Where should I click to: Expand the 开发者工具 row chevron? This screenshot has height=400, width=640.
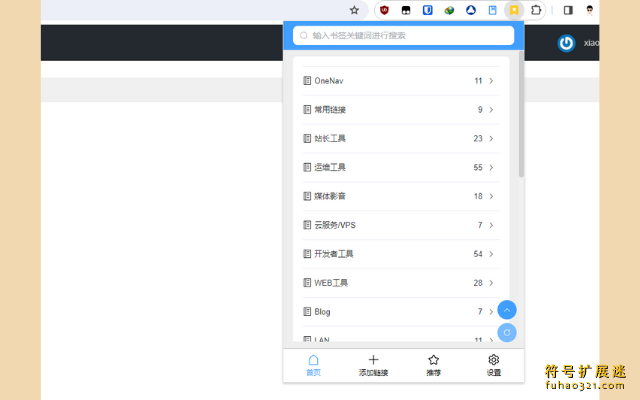[x=491, y=254]
